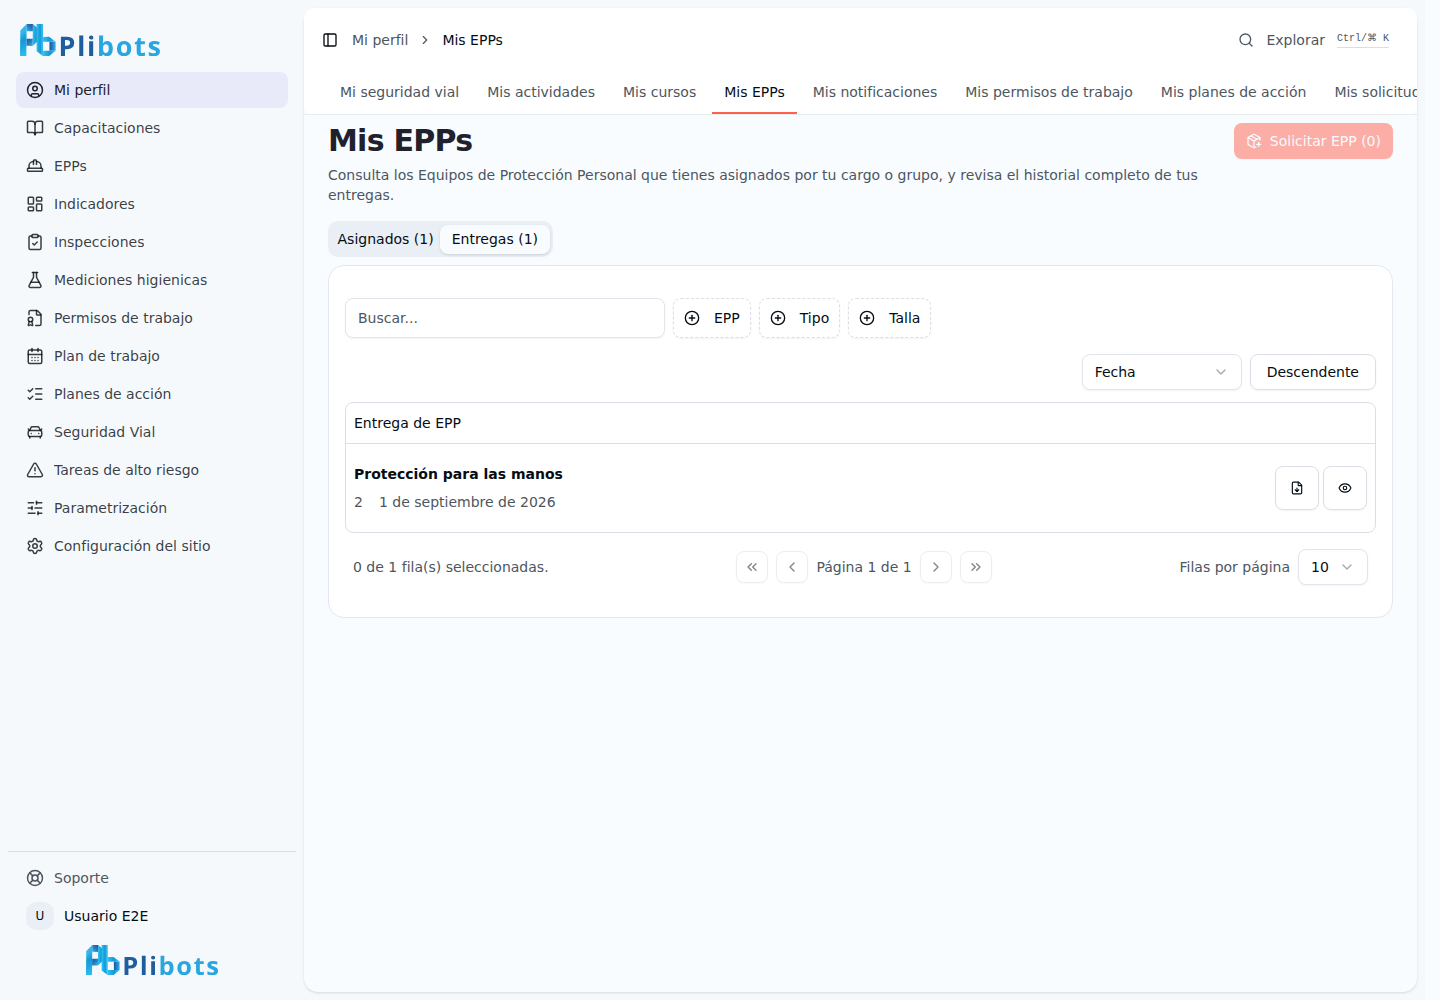Add Tipo filter
The image size is (1440, 1000).
[x=799, y=318]
